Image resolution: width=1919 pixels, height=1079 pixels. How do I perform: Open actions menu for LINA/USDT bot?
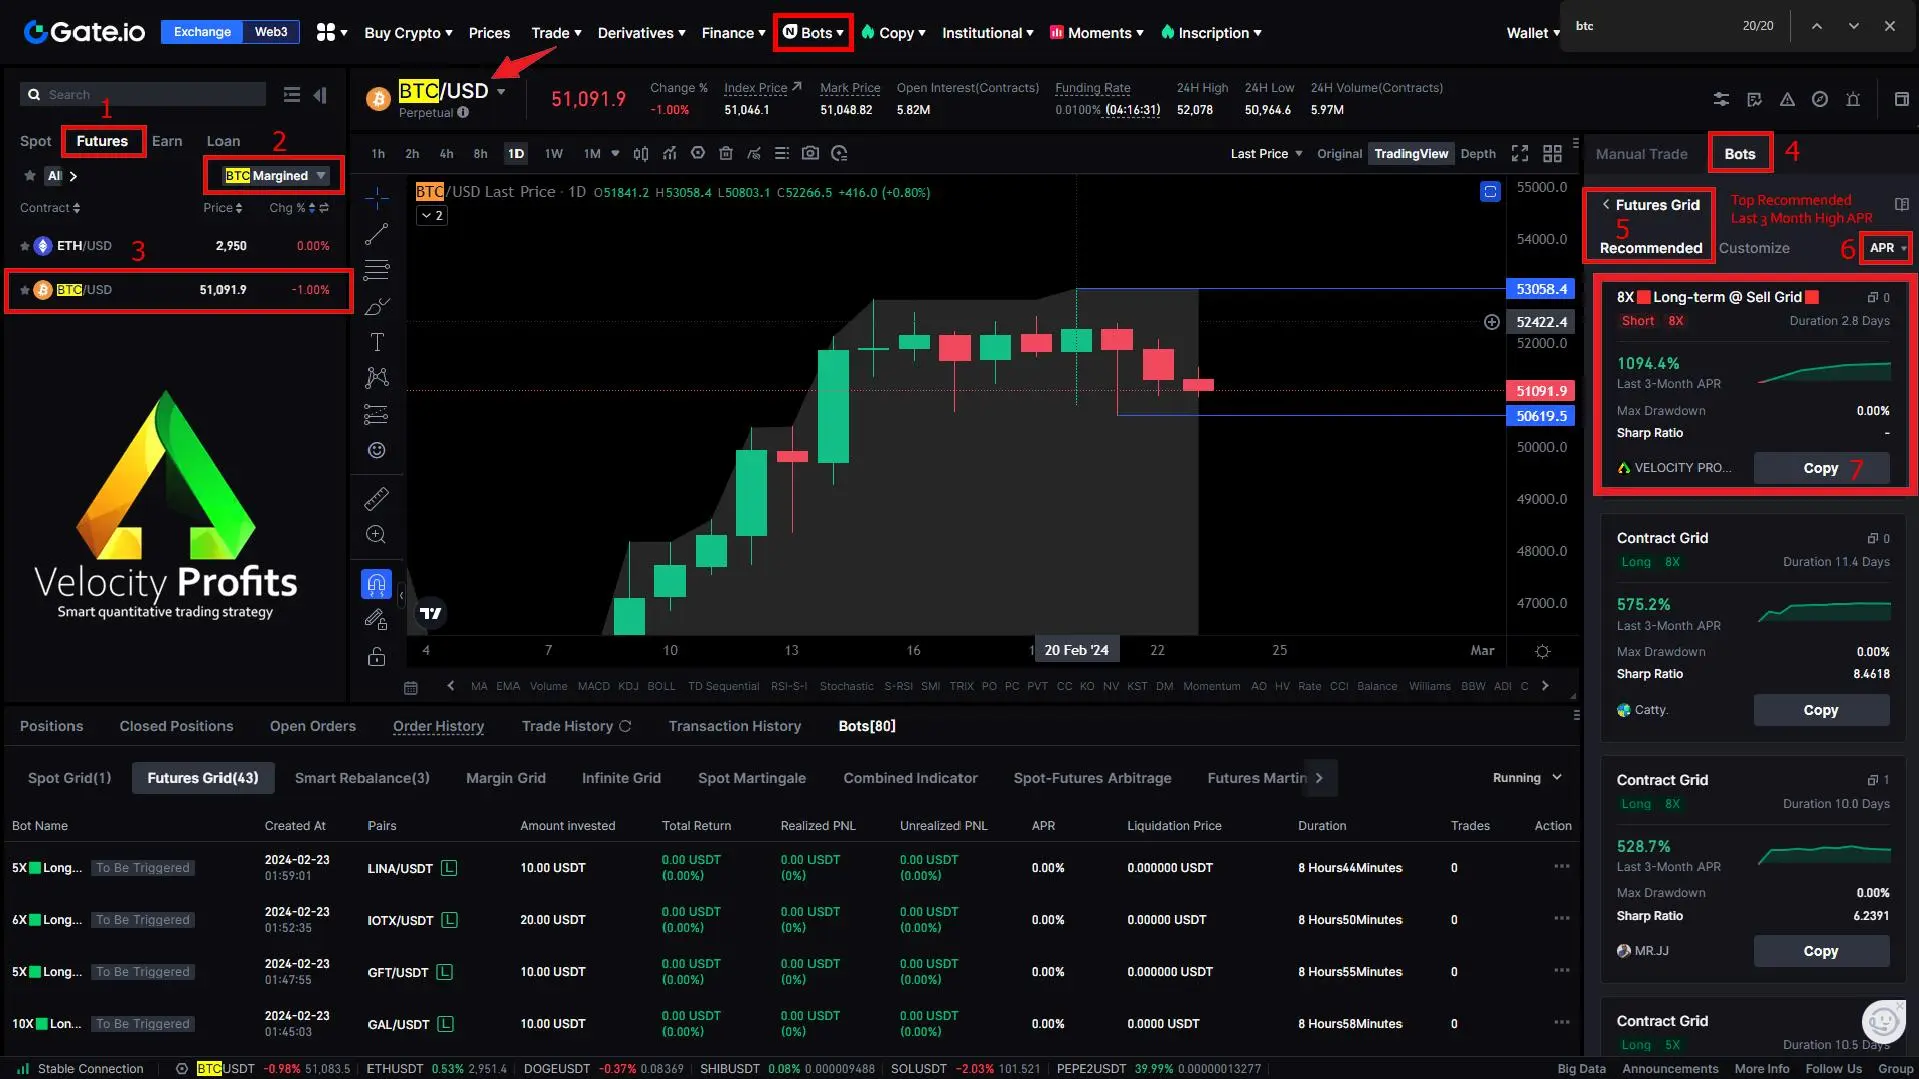point(1561,866)
